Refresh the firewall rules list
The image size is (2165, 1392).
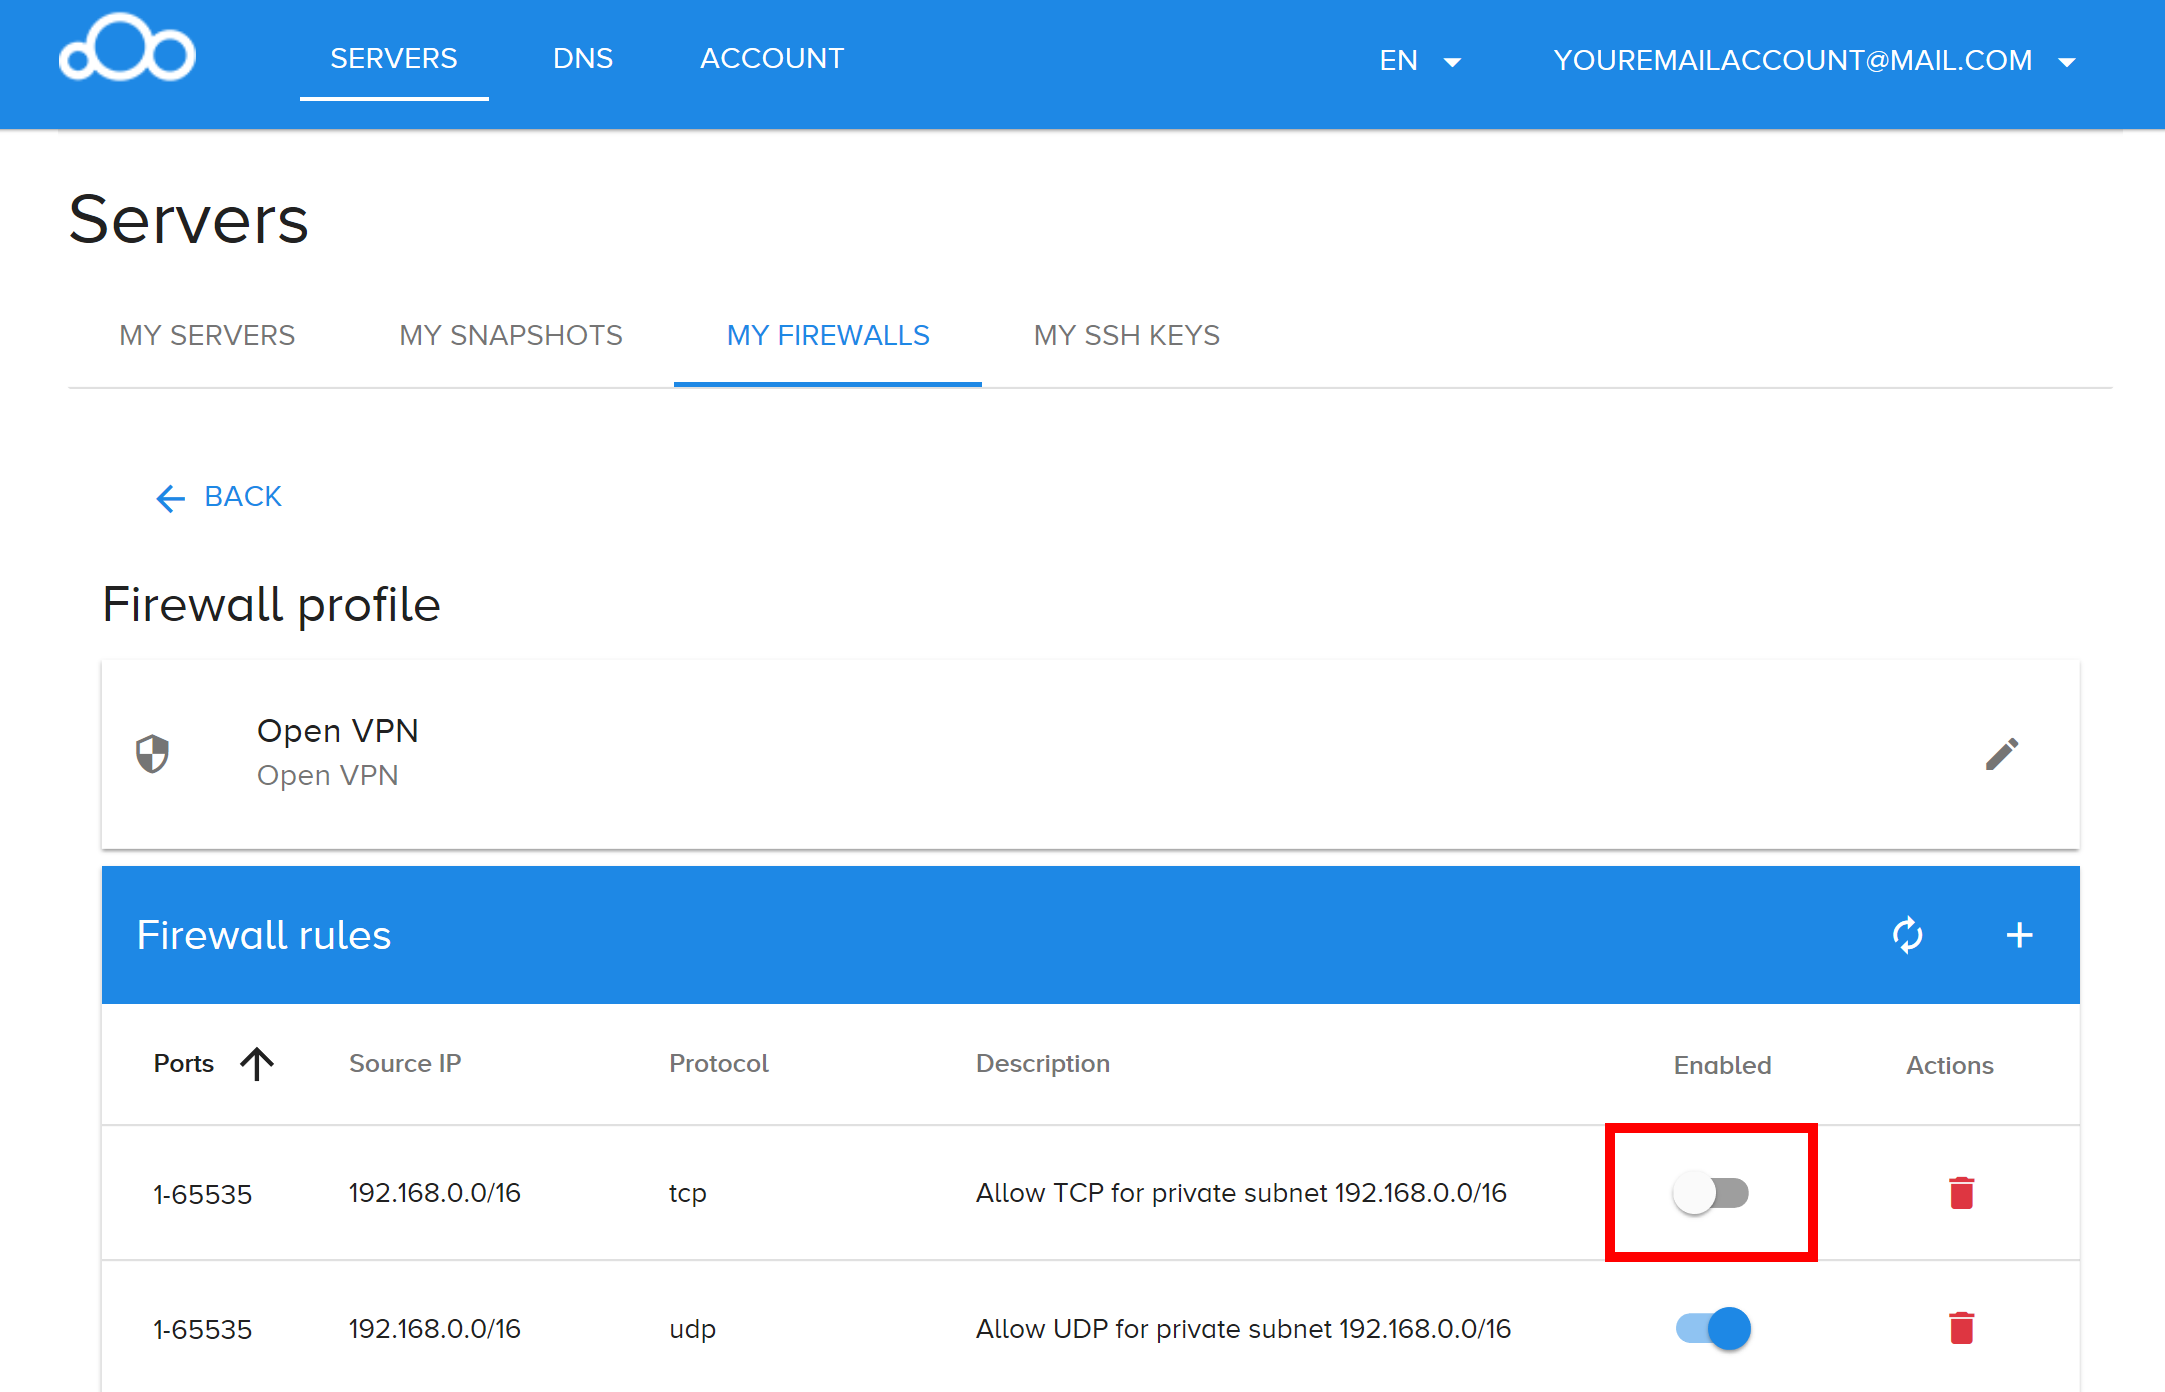point(1907,935)
